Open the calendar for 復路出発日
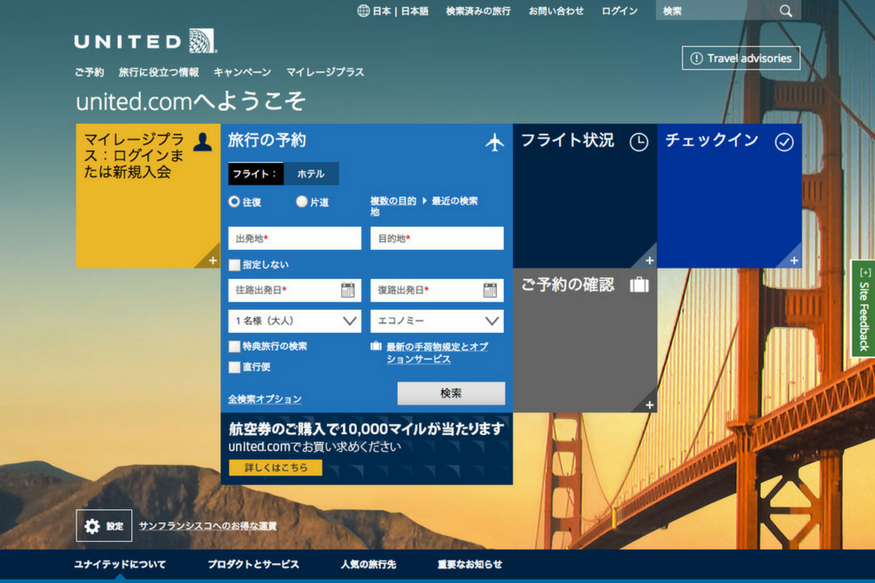The height and width of the screenshot is (583, 875). [490, 290]
